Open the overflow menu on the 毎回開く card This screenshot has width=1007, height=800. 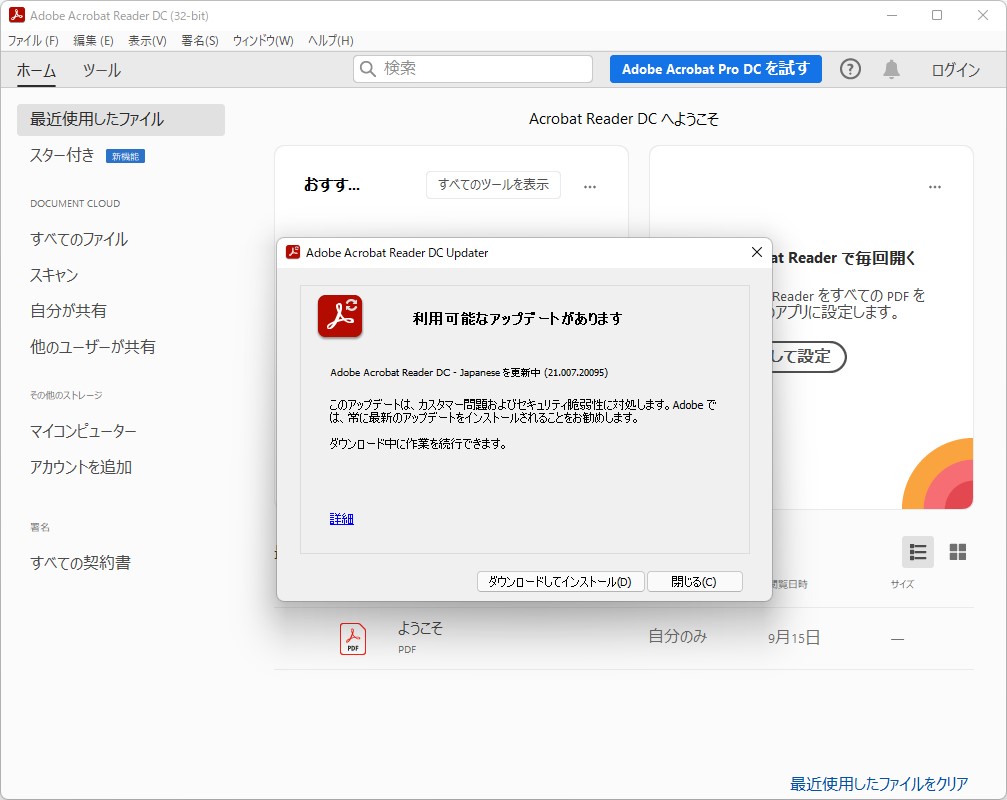point(935,186)
